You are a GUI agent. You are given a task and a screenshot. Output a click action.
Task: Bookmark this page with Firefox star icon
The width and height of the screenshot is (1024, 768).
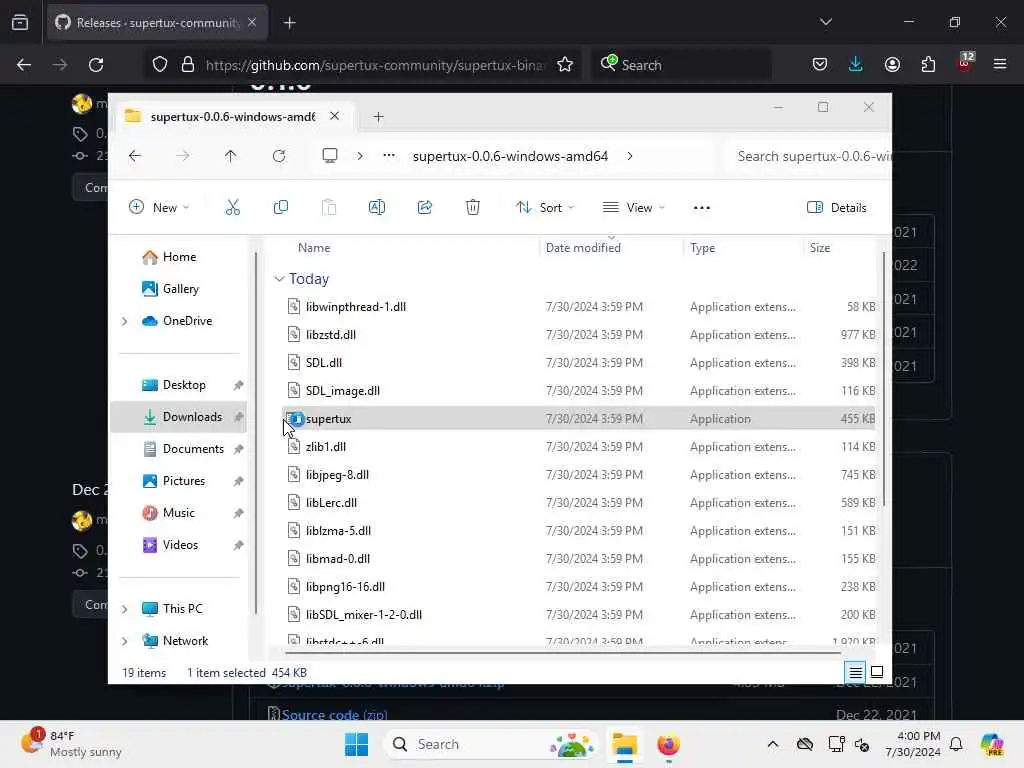click(x=565, y=65)
